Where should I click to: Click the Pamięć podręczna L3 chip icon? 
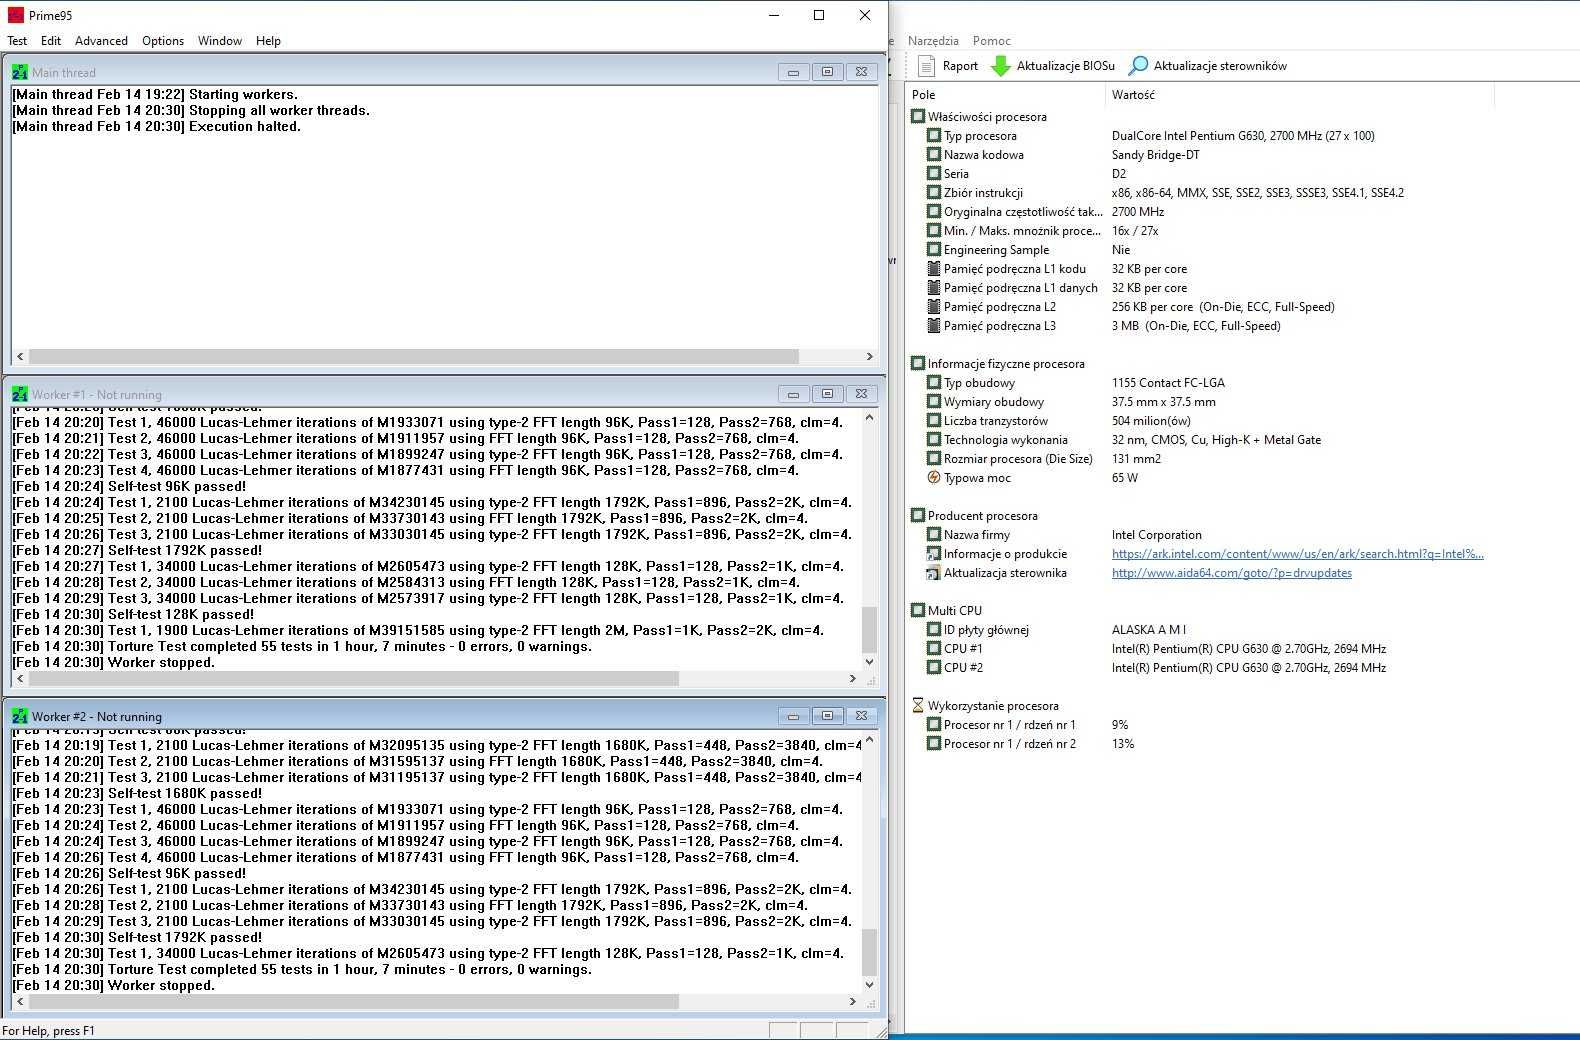click(x=933, y=325)
